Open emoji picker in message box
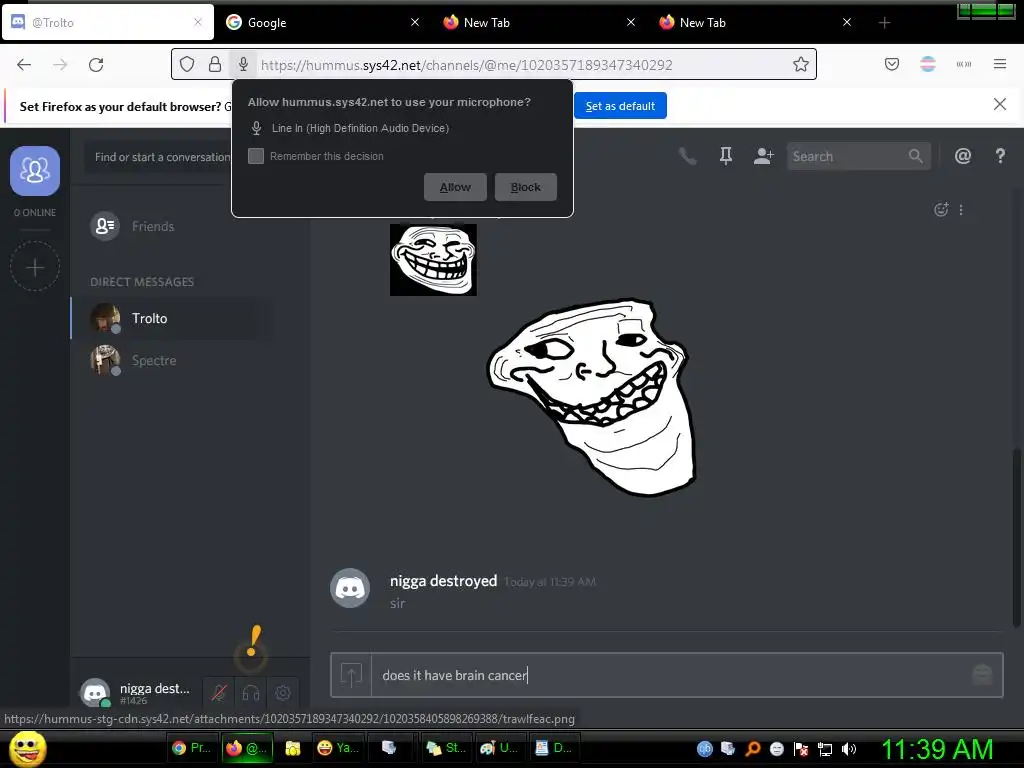 (x=982, y=674)
